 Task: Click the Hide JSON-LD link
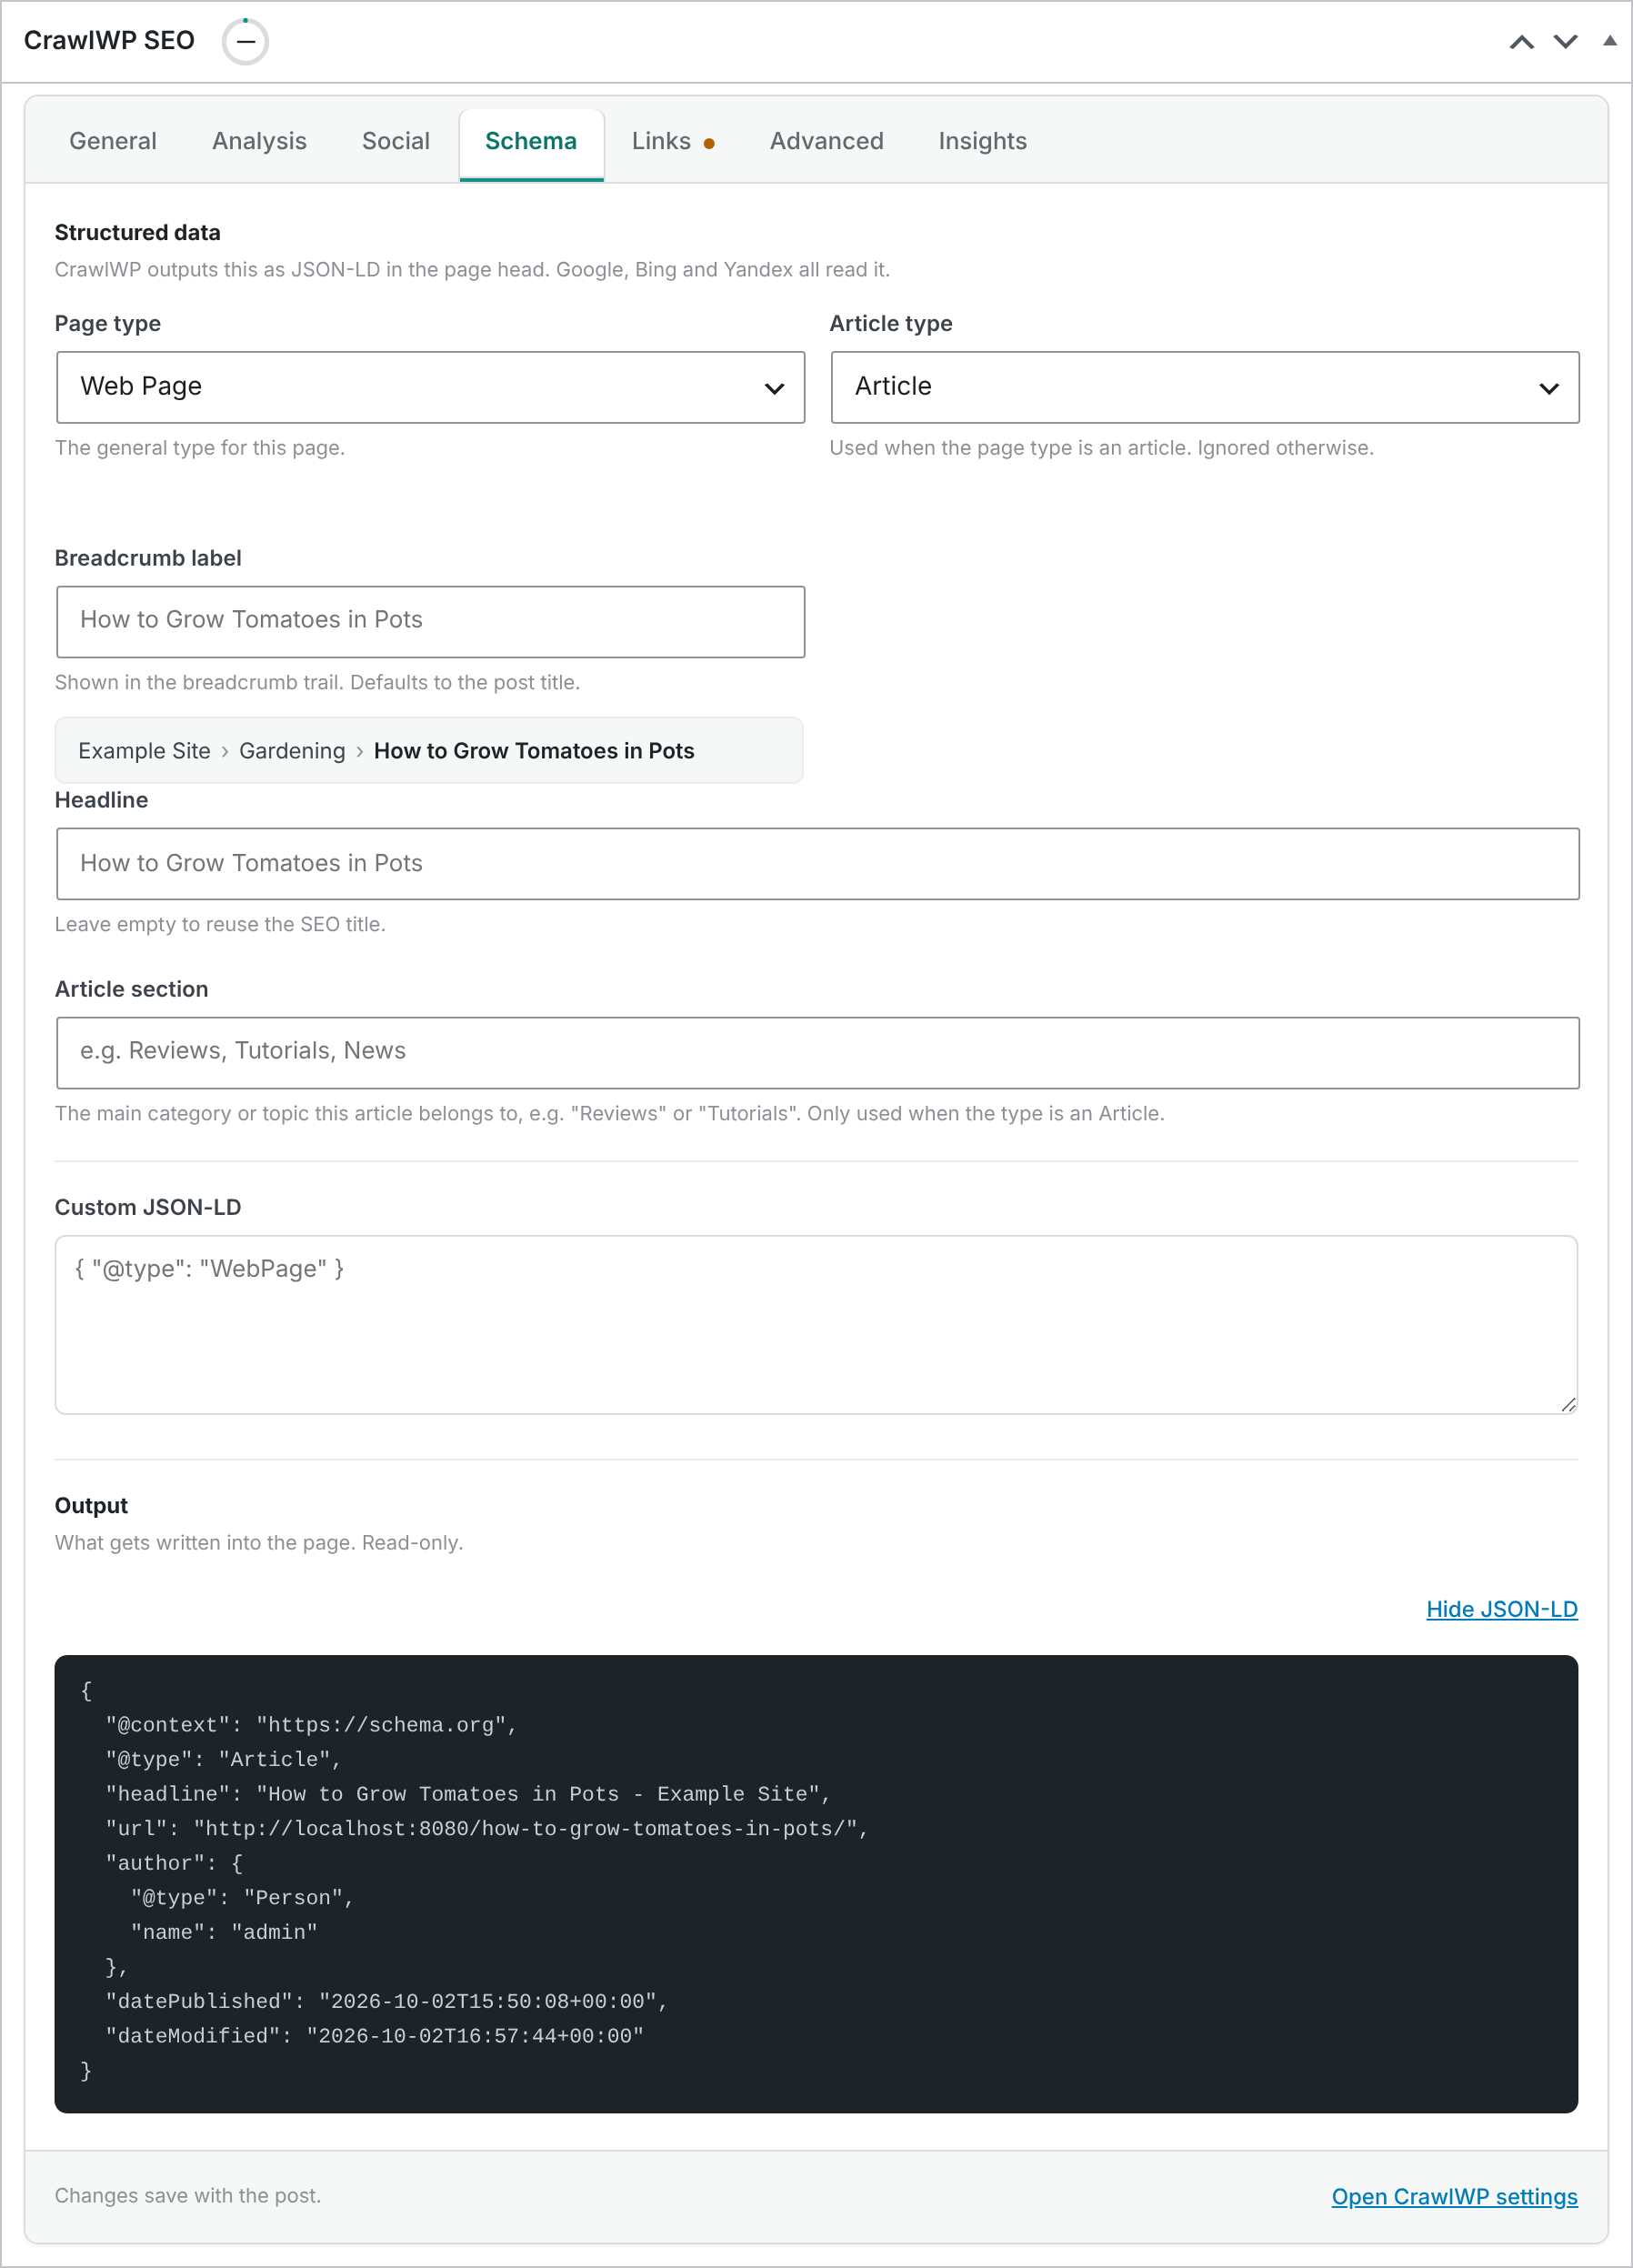[1502, 1609]
